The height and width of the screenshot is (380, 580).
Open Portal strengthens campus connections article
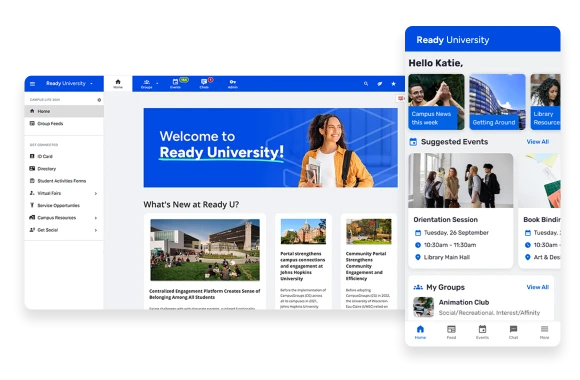pyautogui.click(x=302, y=266)
